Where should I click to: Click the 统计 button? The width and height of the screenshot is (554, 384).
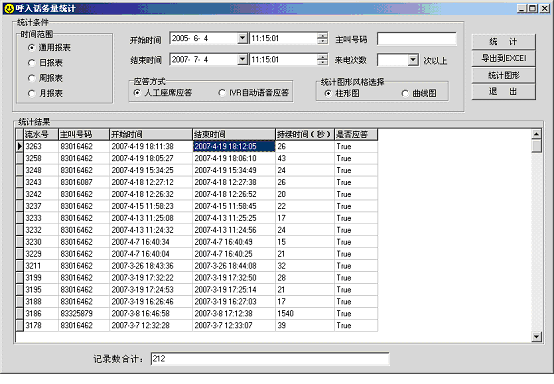coord(503,42)
